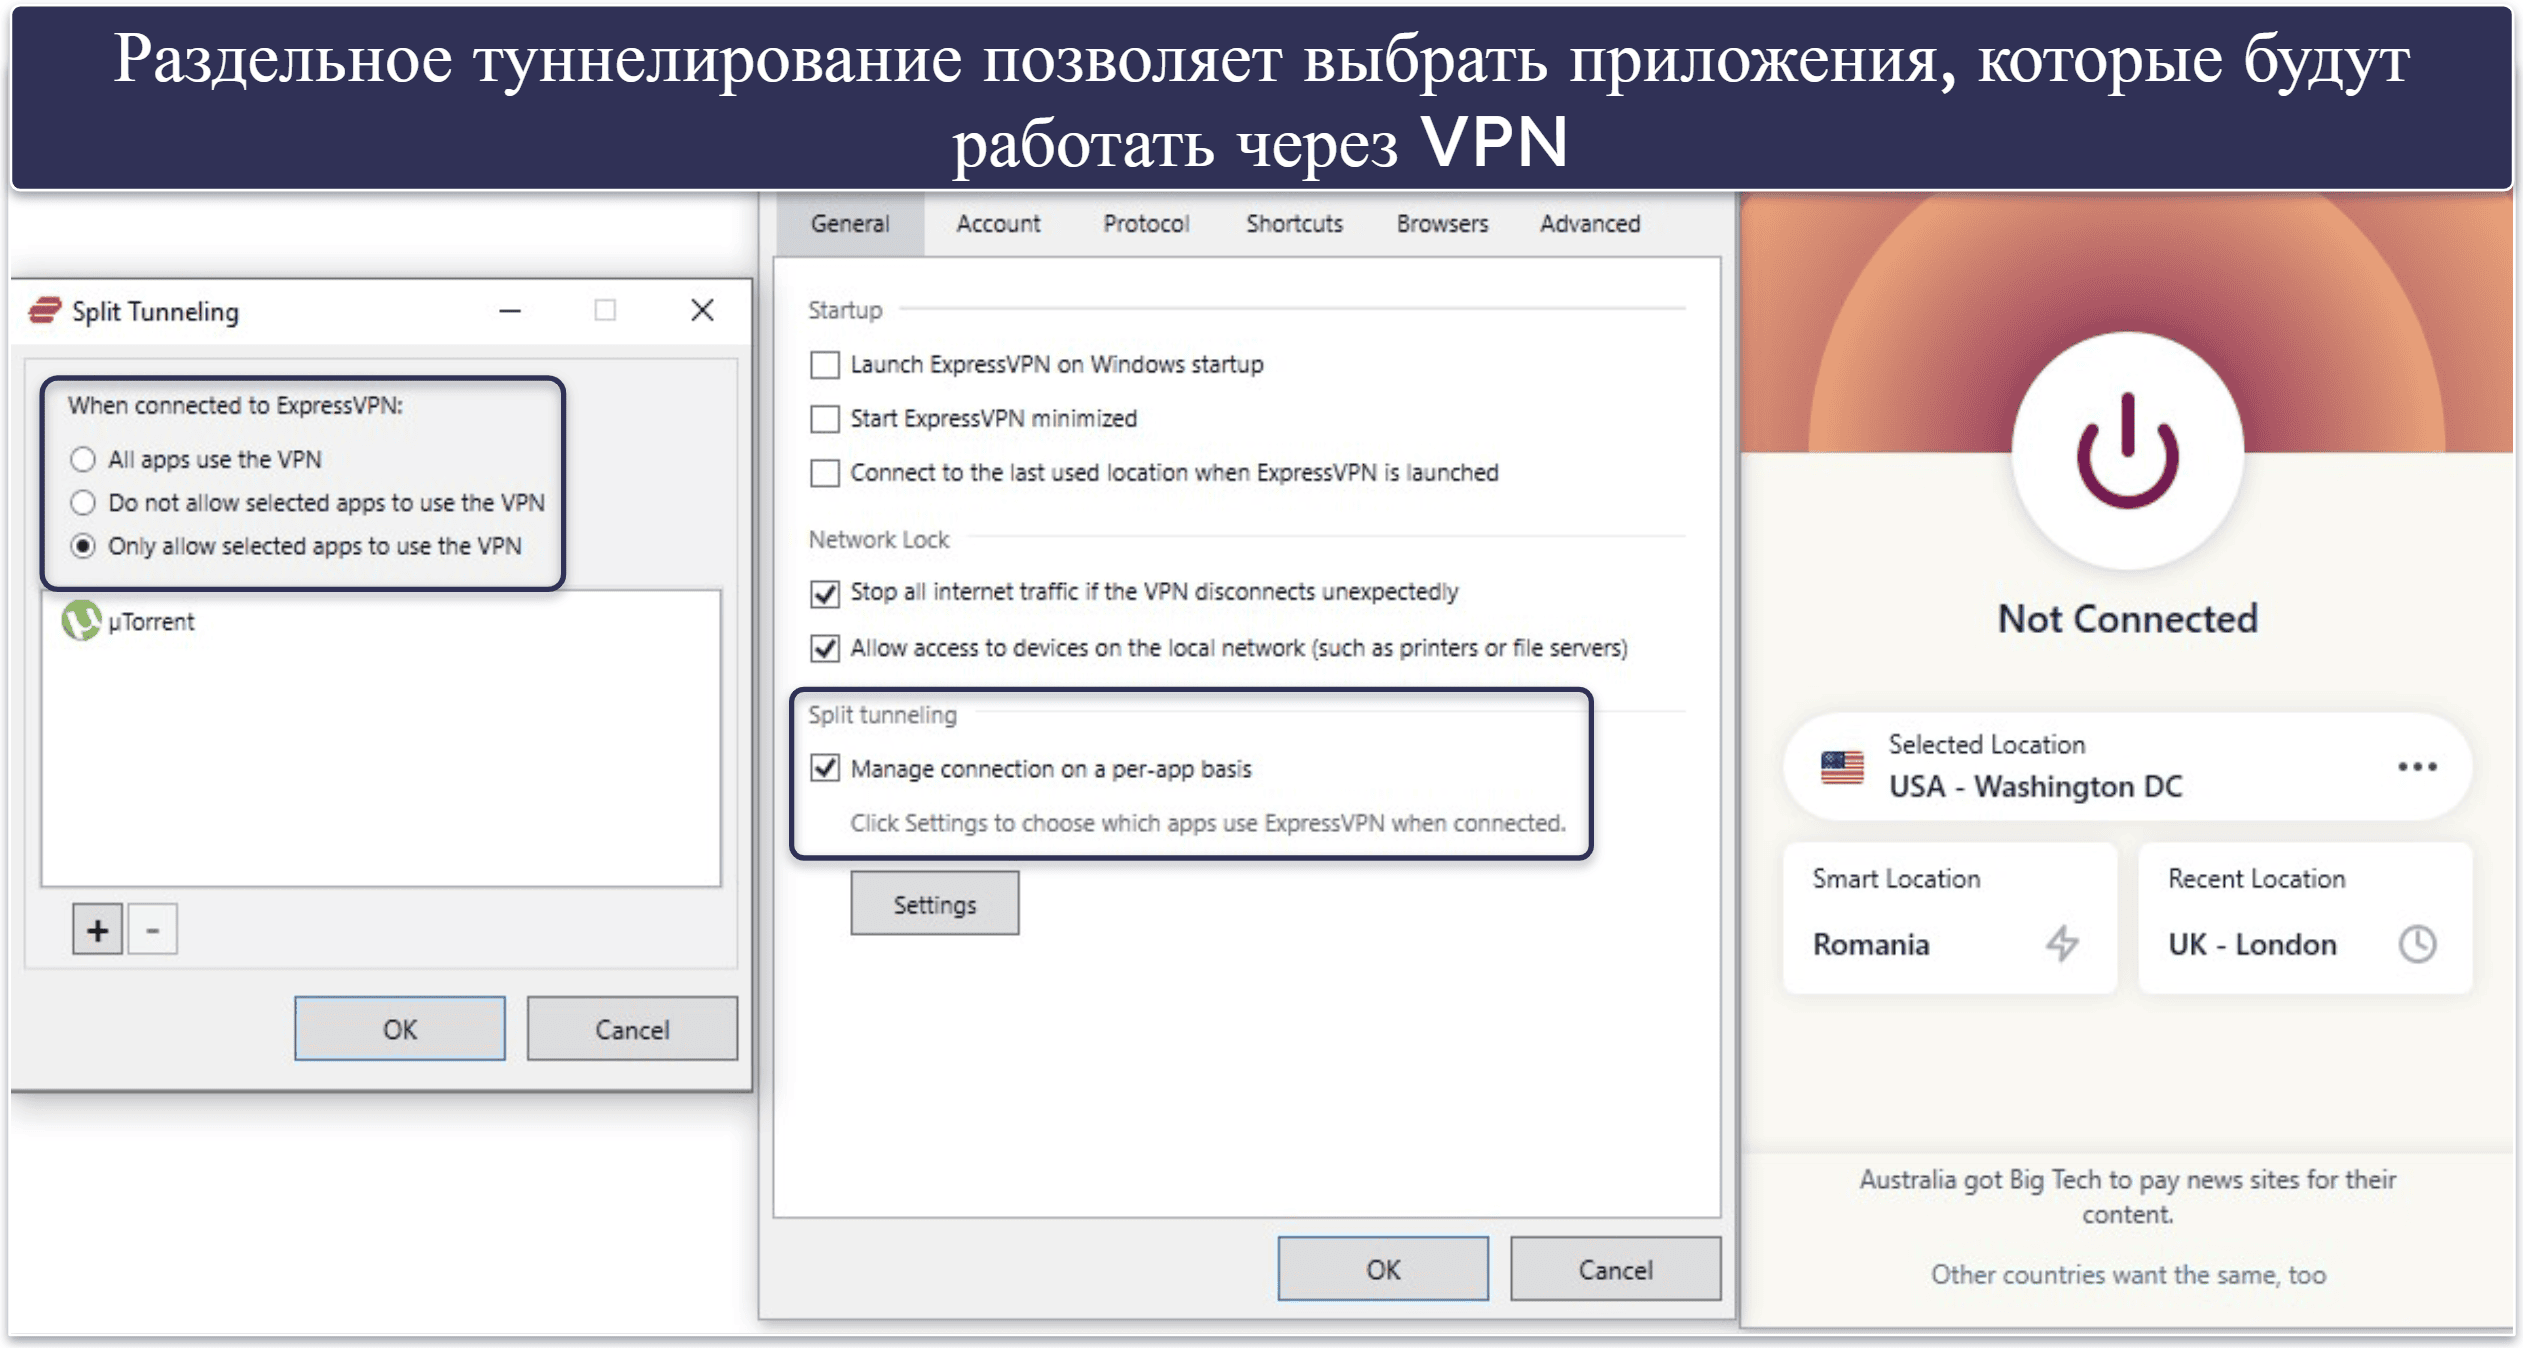Click the 'Split Tunneling' window title

tap(155, 312)
